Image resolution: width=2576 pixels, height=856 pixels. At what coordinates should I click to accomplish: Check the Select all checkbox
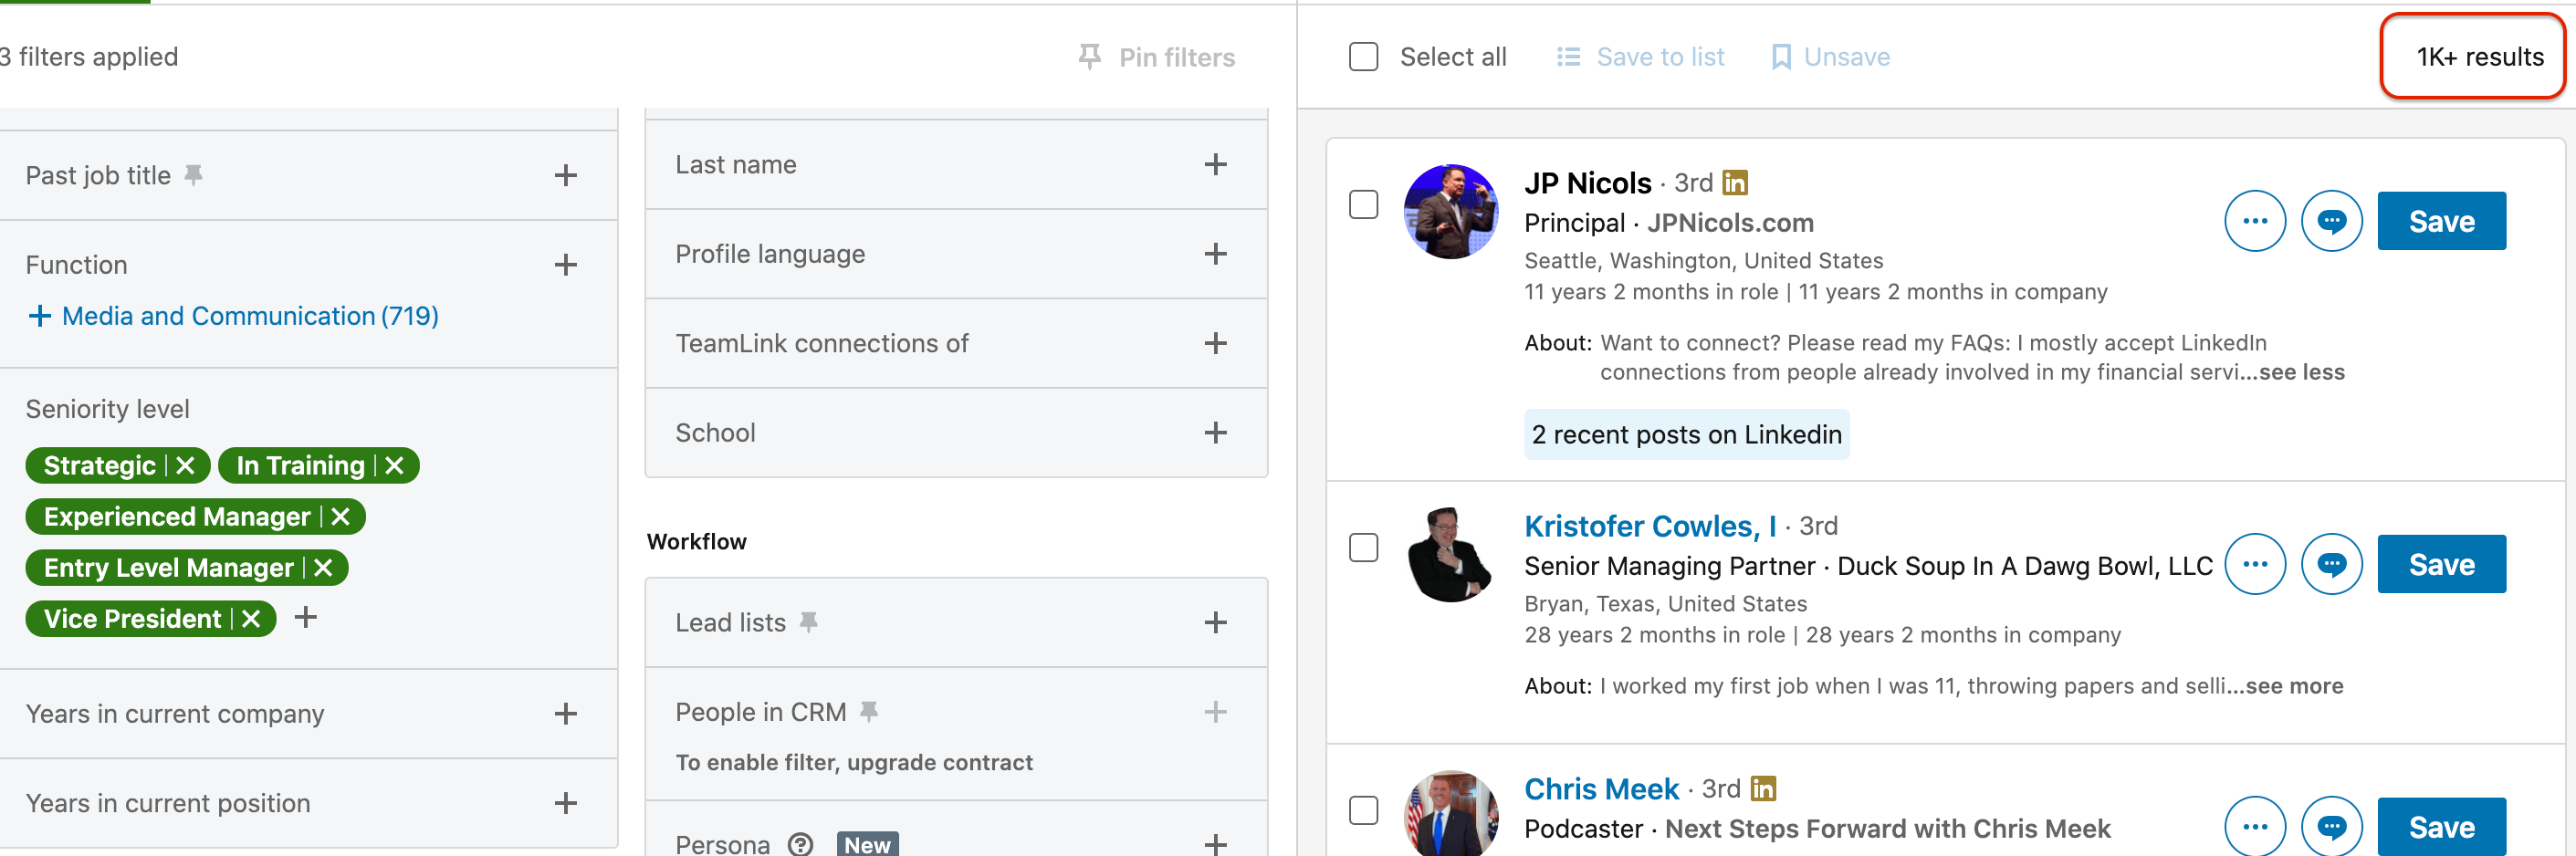point(1363,57)
